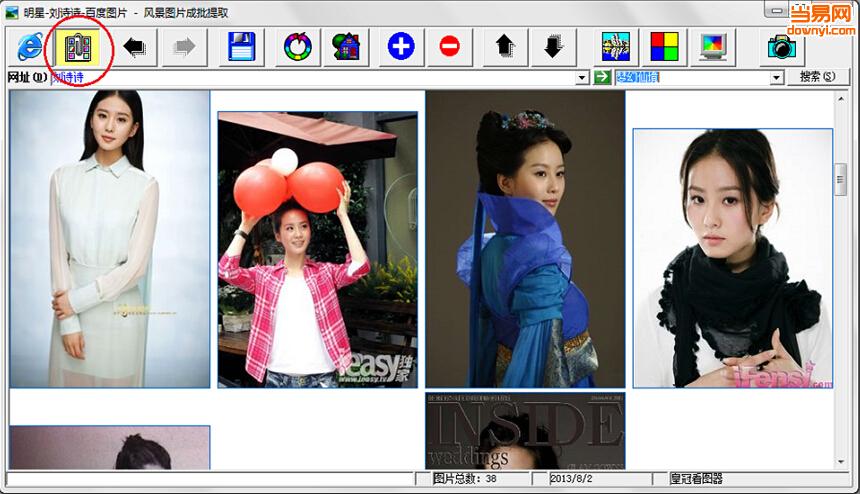Click into the 网址 address field
The width and height of the screenshot is (860, 494).
(300, 78)
